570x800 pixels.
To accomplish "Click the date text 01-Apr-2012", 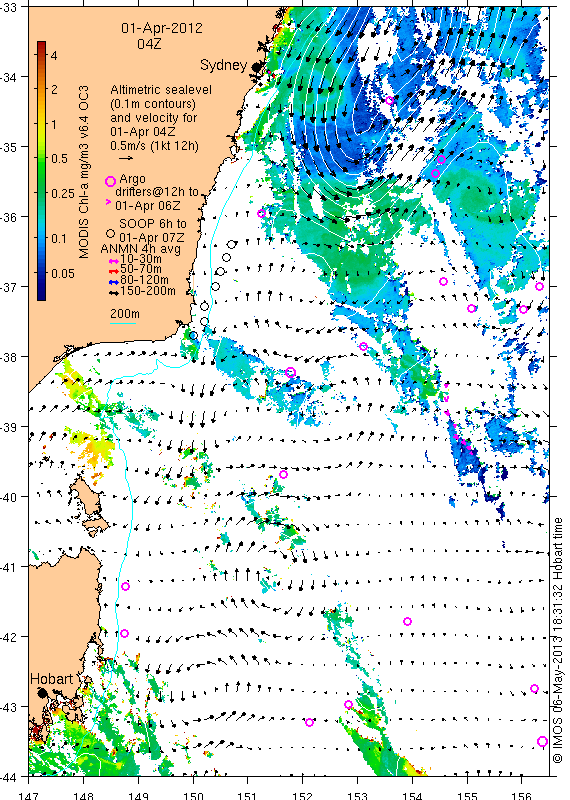I will tap(162, 28).
